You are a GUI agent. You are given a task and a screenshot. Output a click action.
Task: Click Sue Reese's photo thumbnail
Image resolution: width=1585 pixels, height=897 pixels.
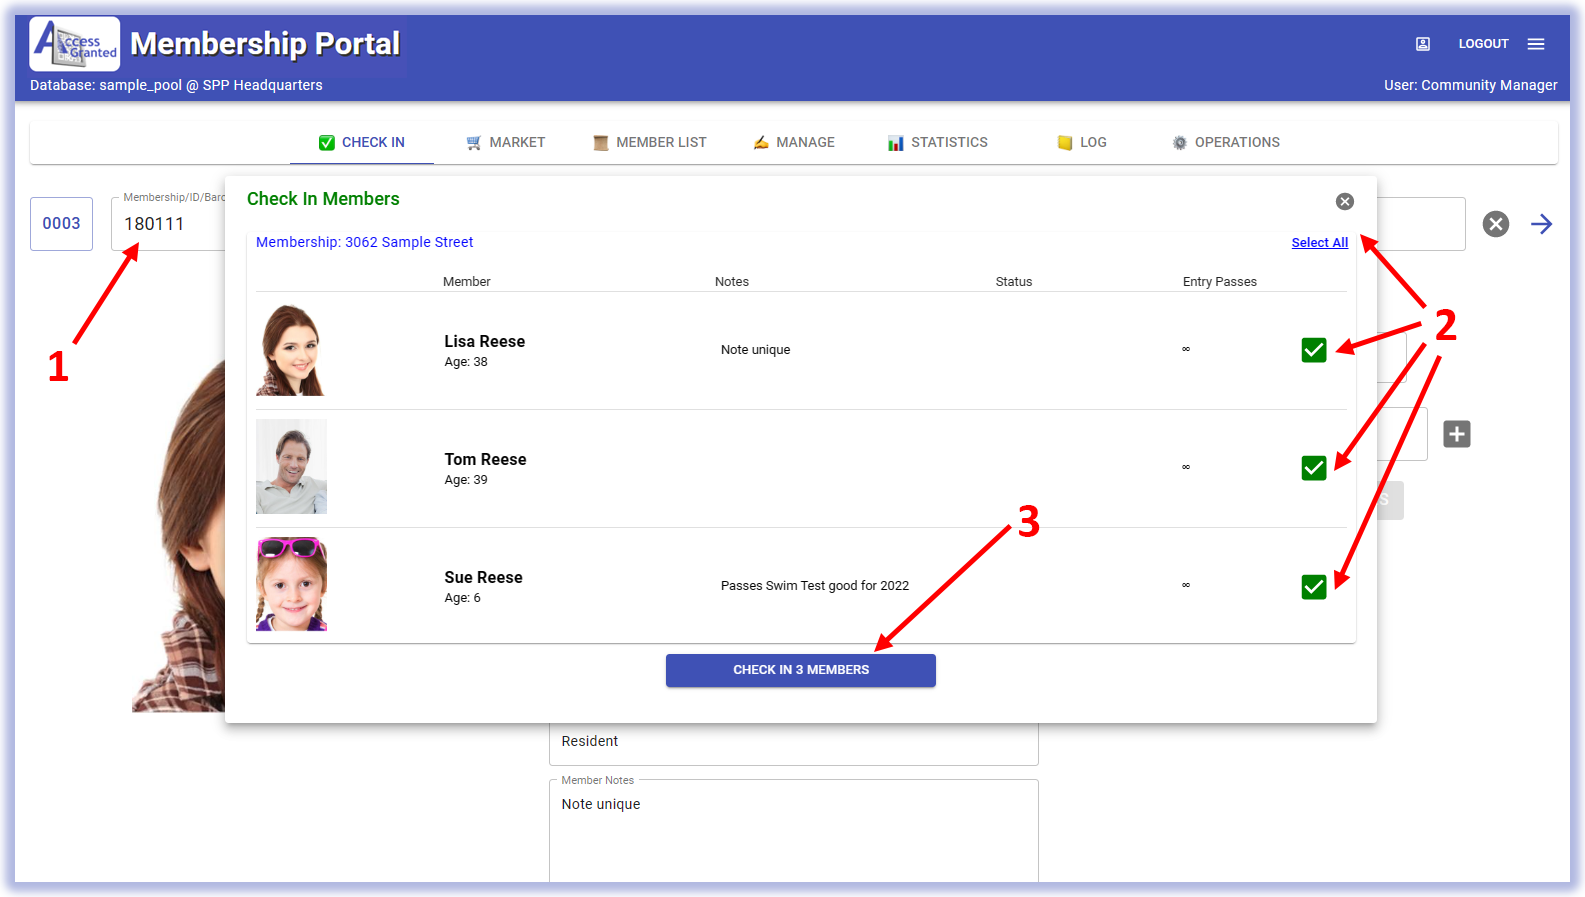click(291, 585)
